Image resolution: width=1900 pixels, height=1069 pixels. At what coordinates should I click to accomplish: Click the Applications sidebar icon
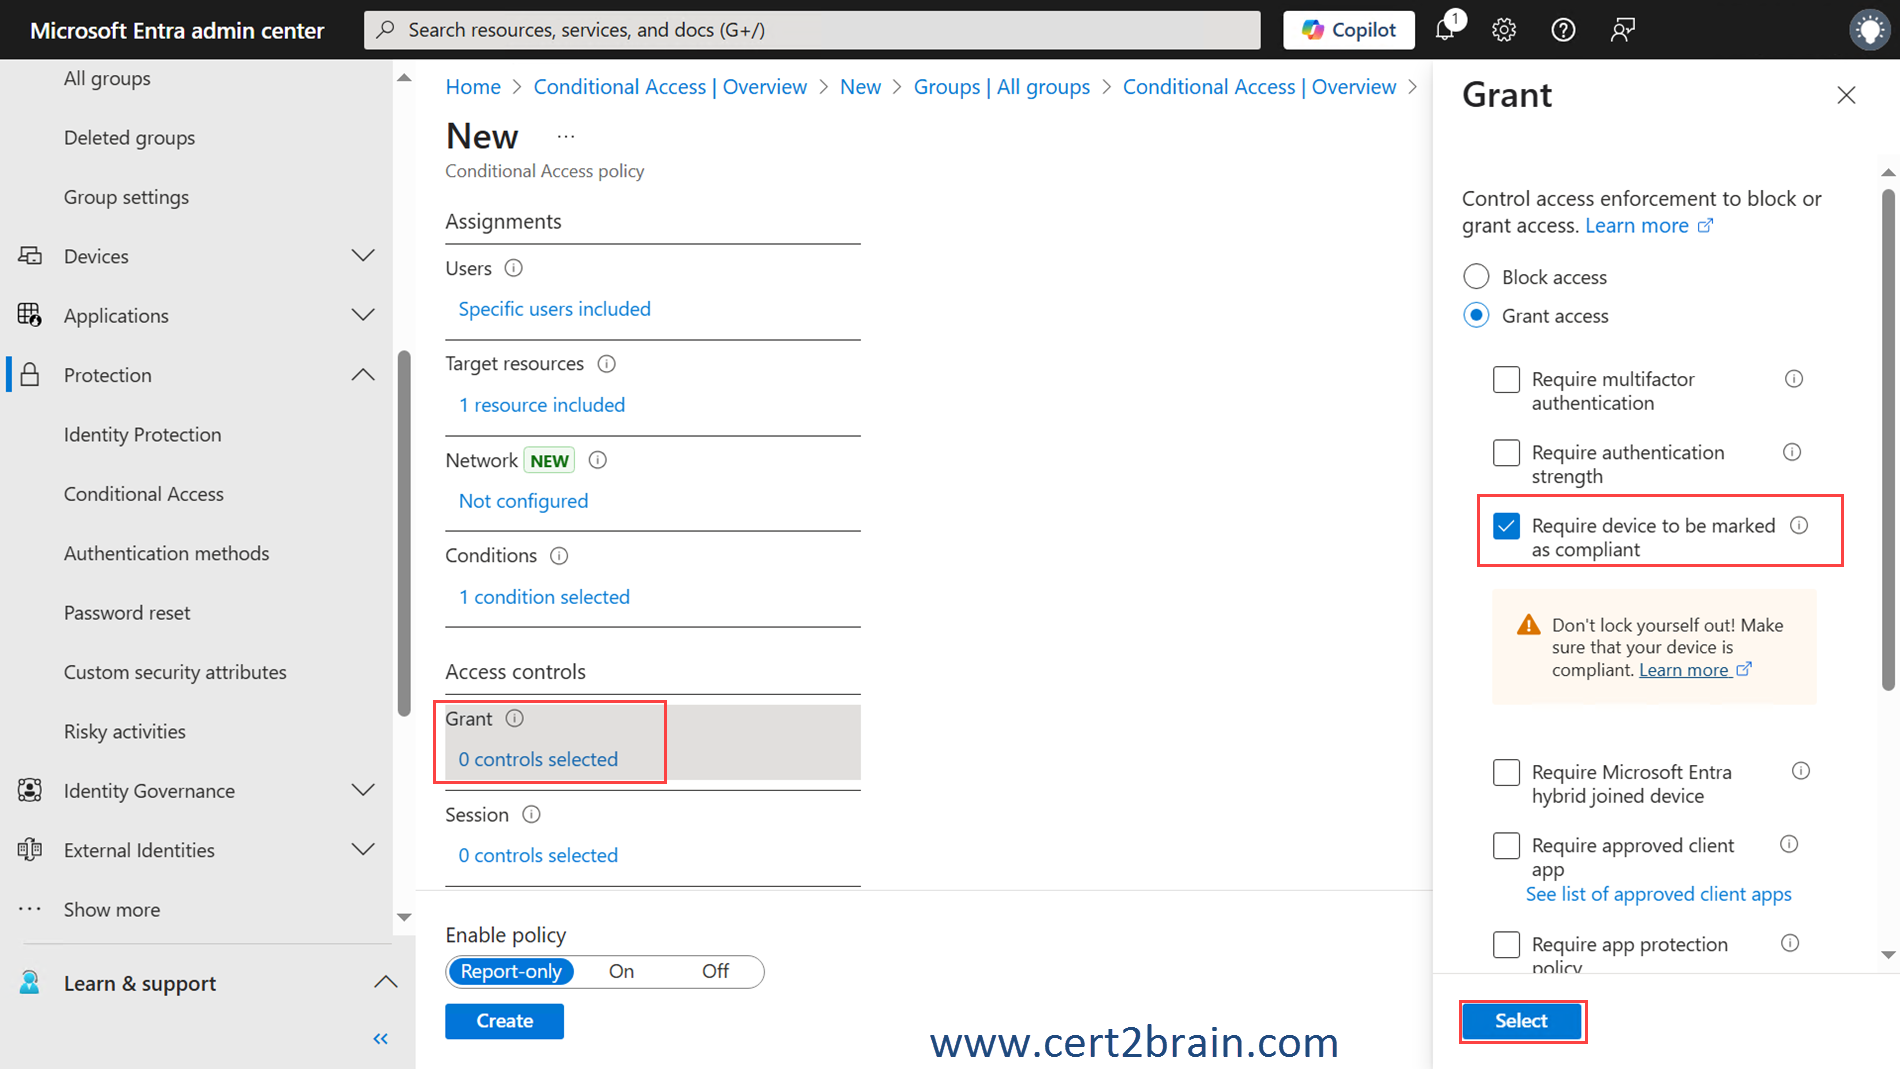coord(30,315)
